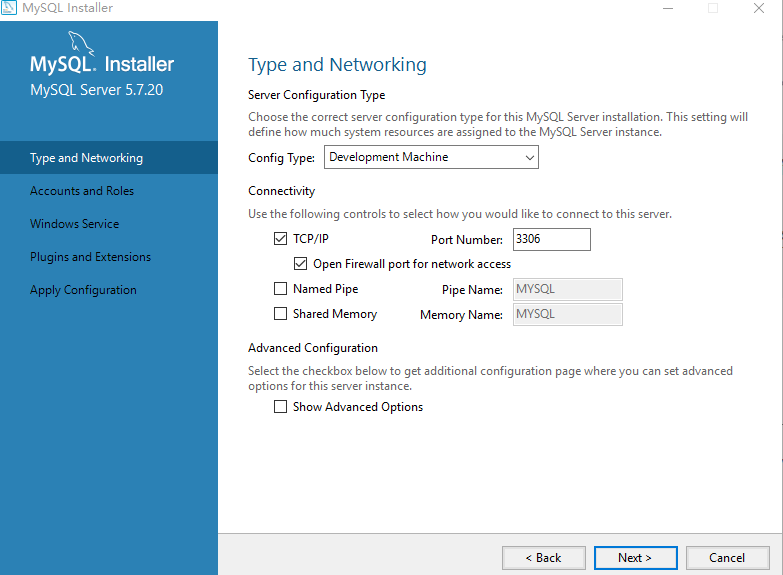The width and height of the screenshot is (783, 575).
Task: Click the Memory Name label
Action: coord(461,315)
